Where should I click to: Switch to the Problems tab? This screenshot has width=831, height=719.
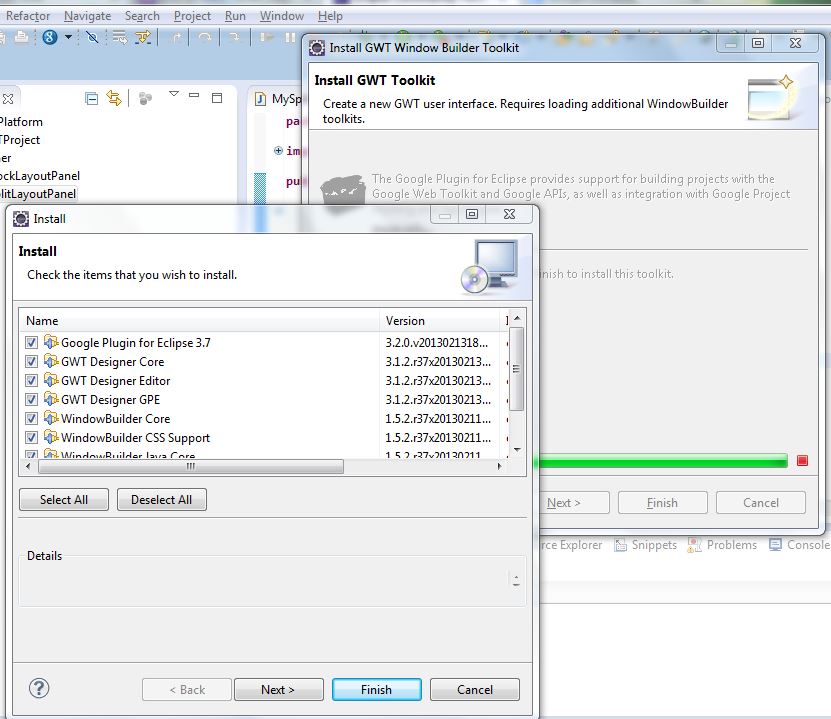(x=722, y=545)
